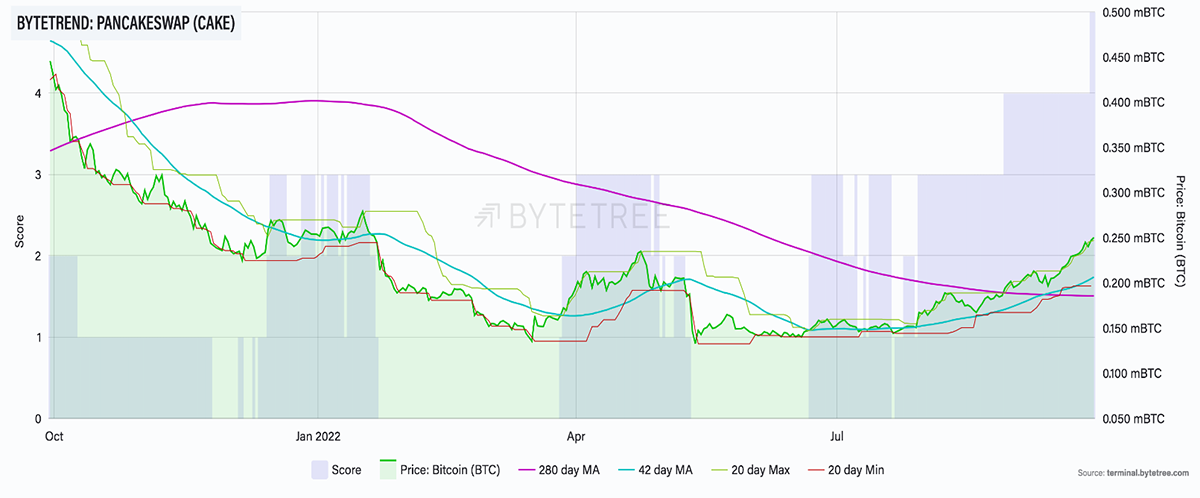Click the 0.450 mBTC axis value
This screenshot has width=1200, height=498.
point(1135,57)
